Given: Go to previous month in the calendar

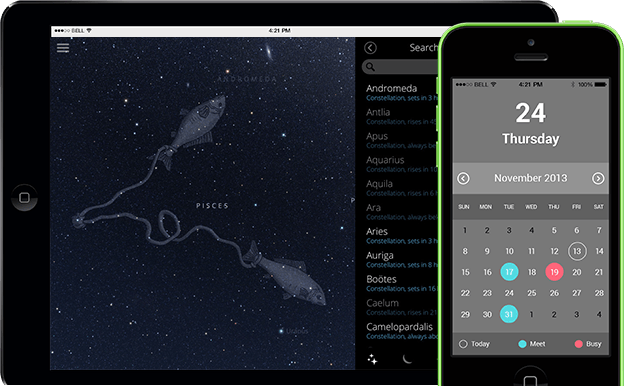Looking at the screenshot, I should (463, 178).
